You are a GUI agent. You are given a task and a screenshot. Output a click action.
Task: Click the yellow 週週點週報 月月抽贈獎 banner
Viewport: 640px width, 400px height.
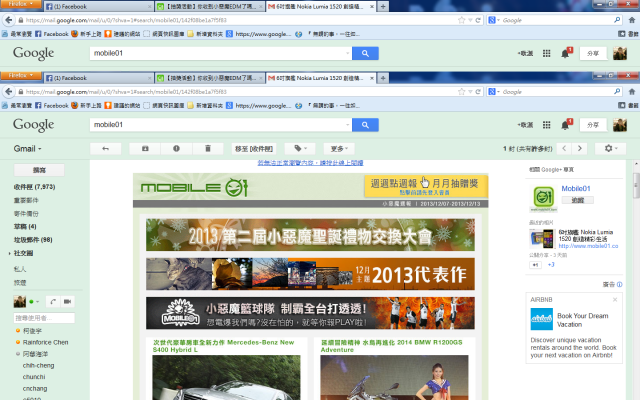click(x=426, y=186)
